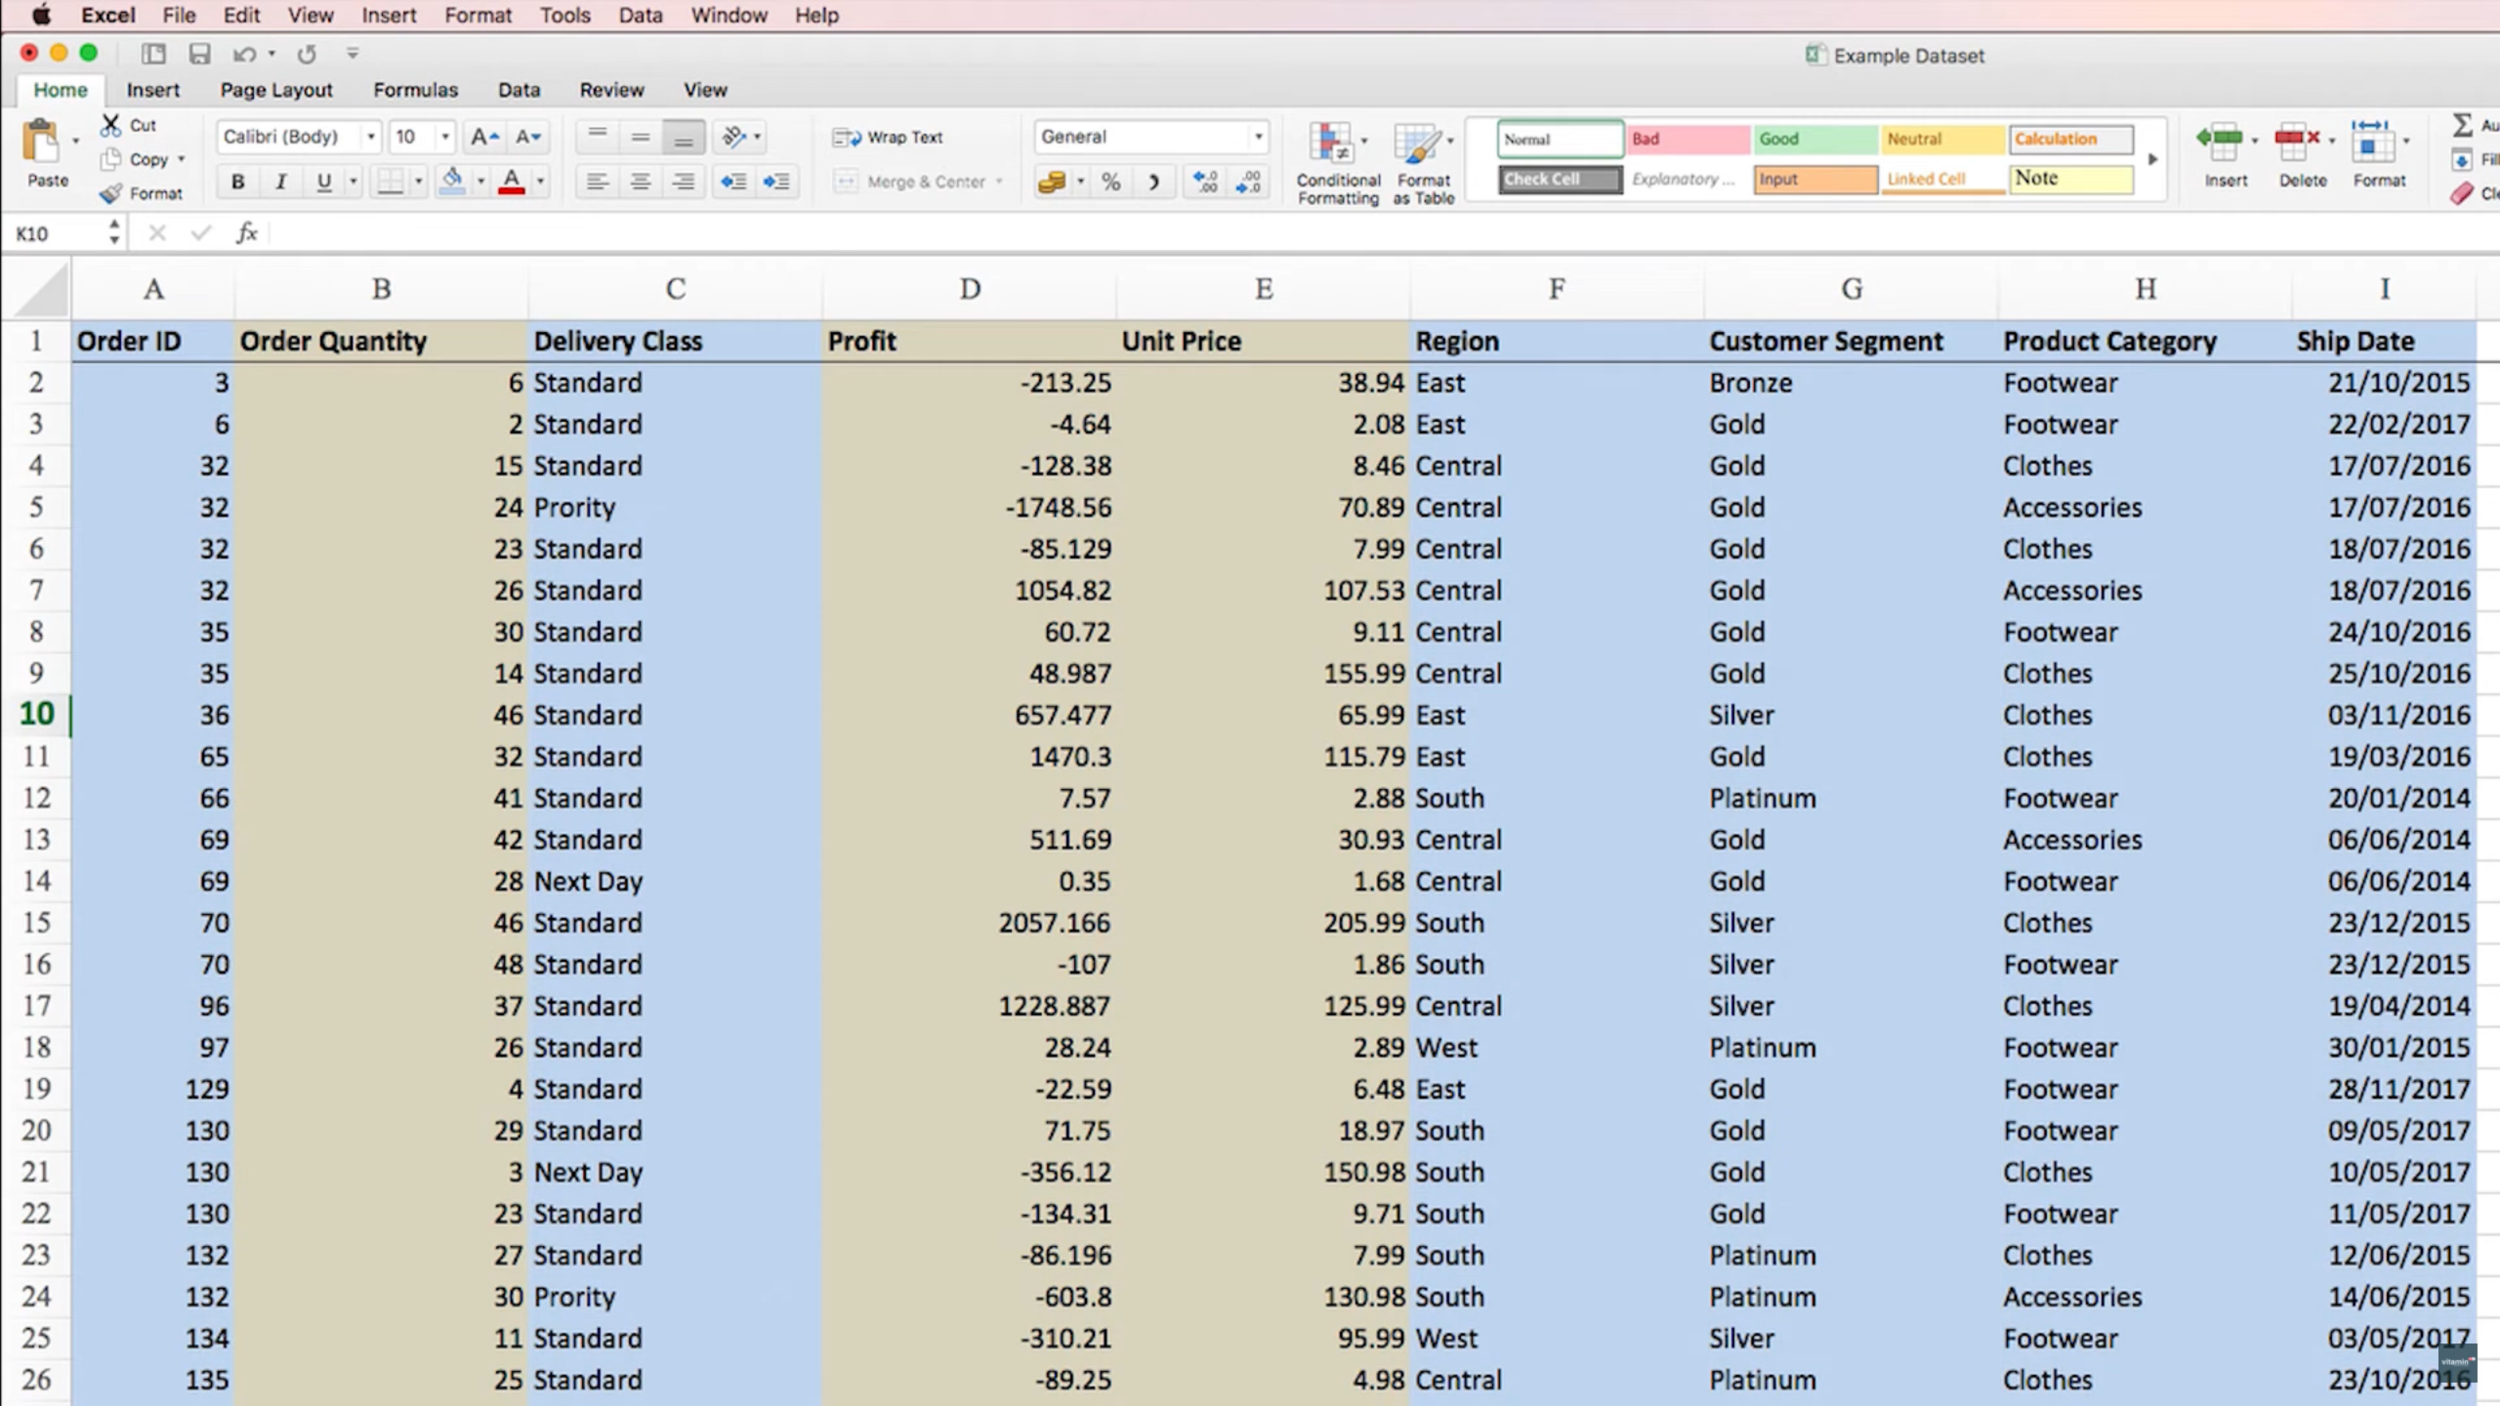Screen dimensions: 2500x1406
Task: Open the Window menu in menu bar
Action: click(x=729, y=15)
